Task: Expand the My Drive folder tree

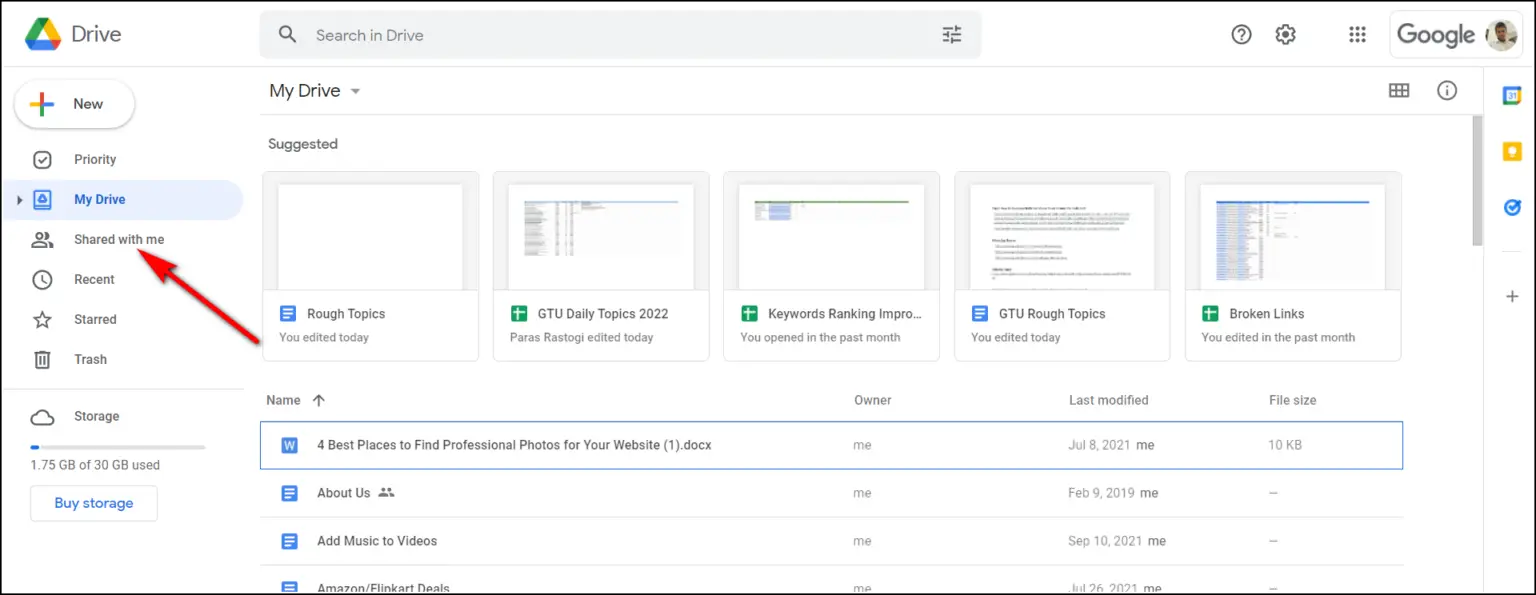Action: (19, 200)
